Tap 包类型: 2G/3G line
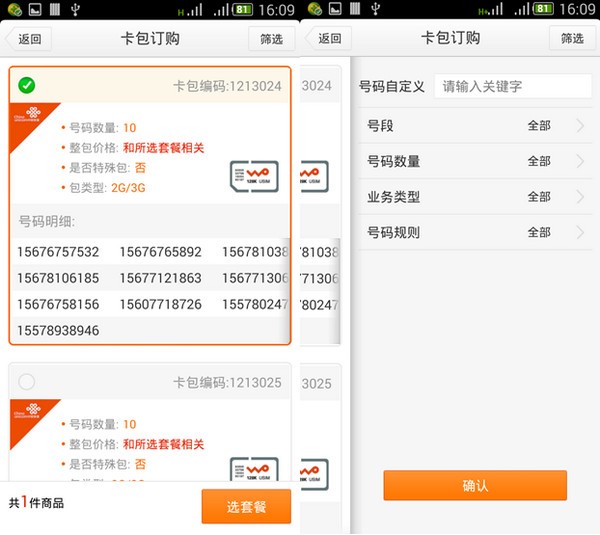This screenshot has width=600, height=535. coord(103,188)
